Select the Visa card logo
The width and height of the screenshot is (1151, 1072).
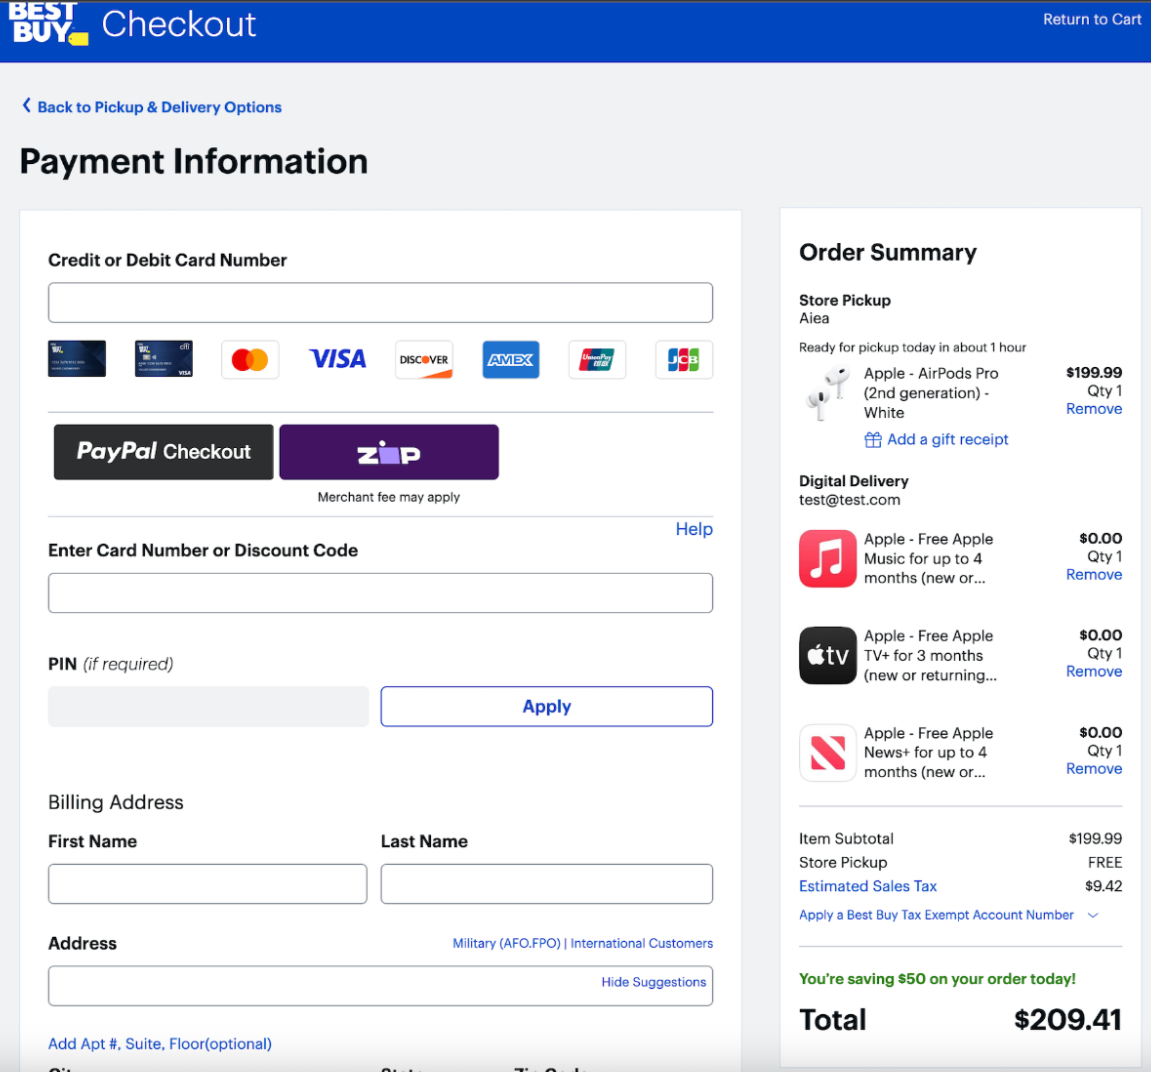pyautogui.click(x=337, y=358)
